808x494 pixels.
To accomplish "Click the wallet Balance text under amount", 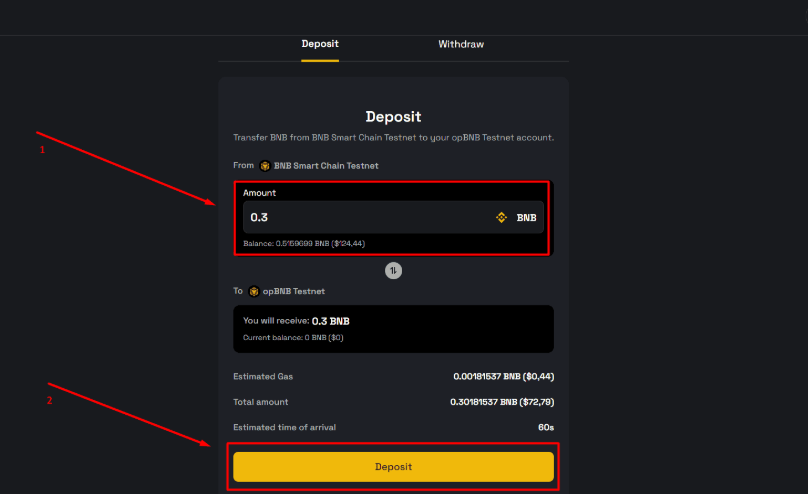I will coord(304,244).
